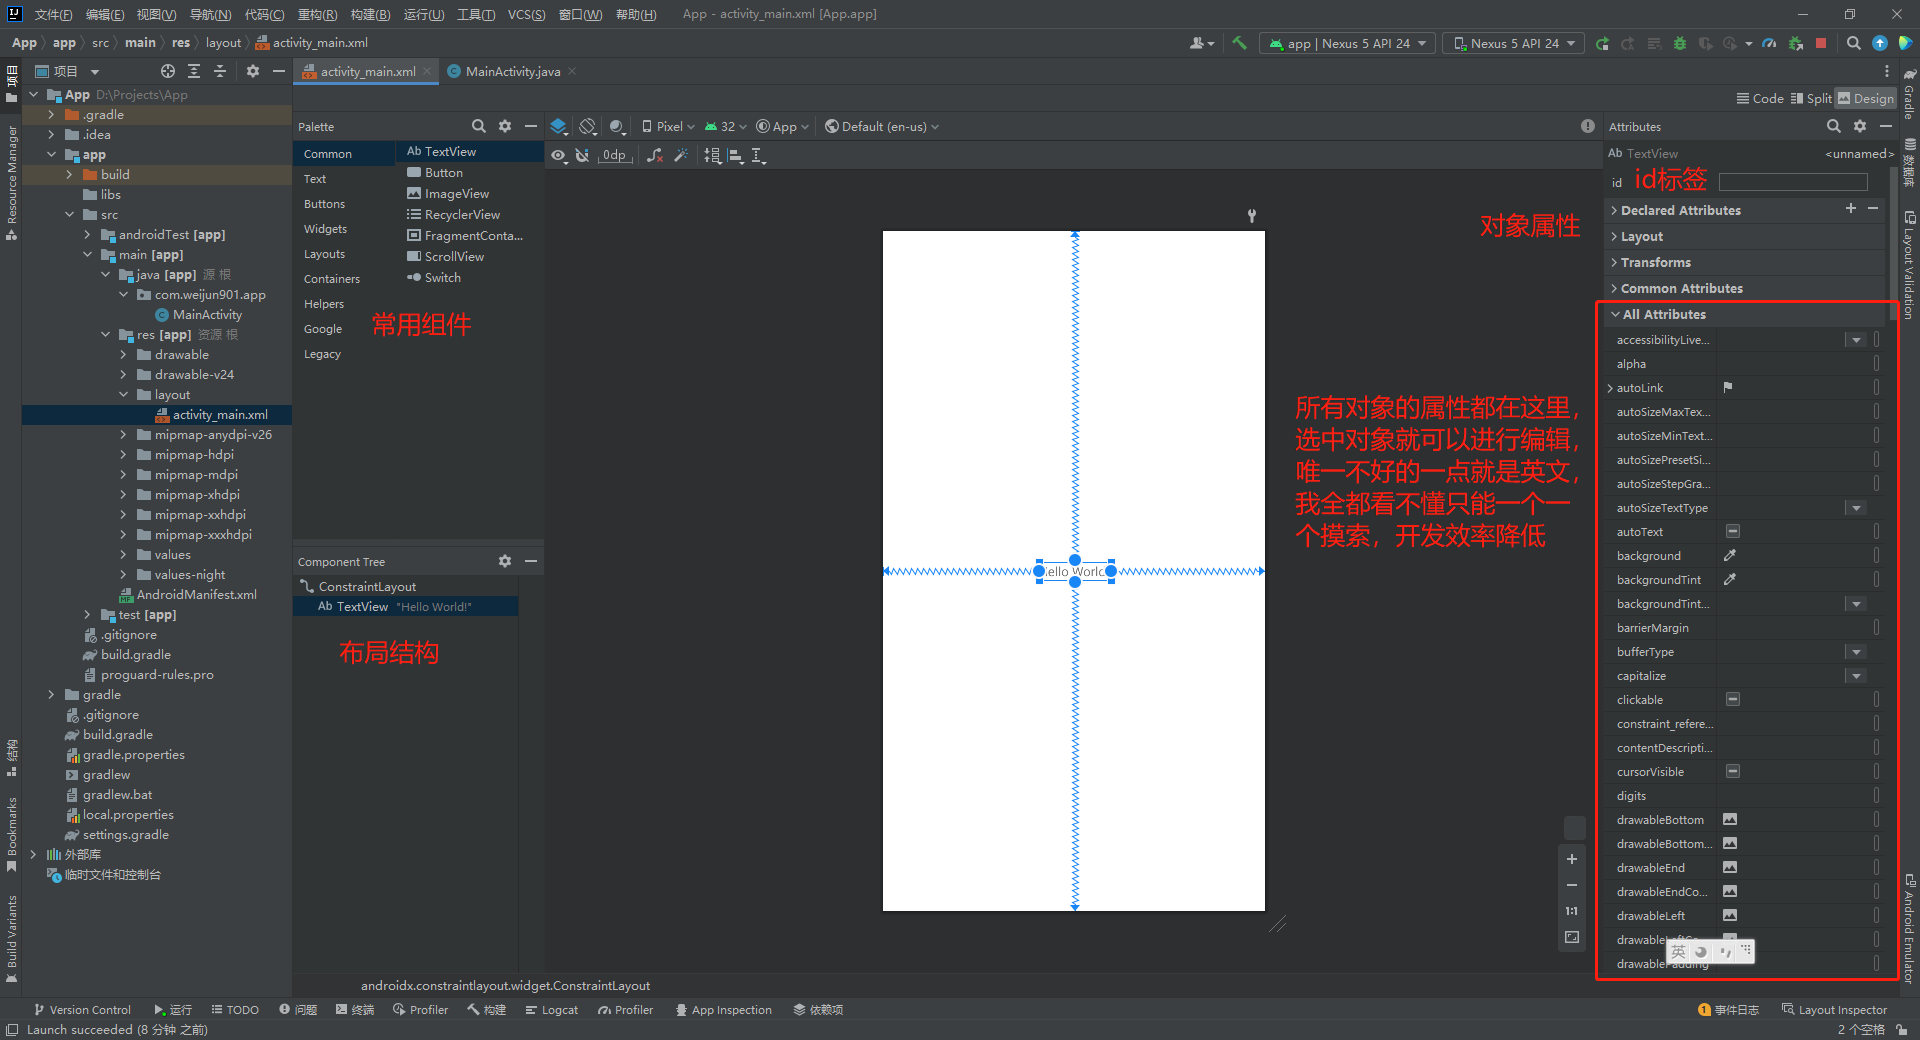Viewport: 1920px width, 1040px height.
Task: Open the Logcat tool window
Action: 552,1010
